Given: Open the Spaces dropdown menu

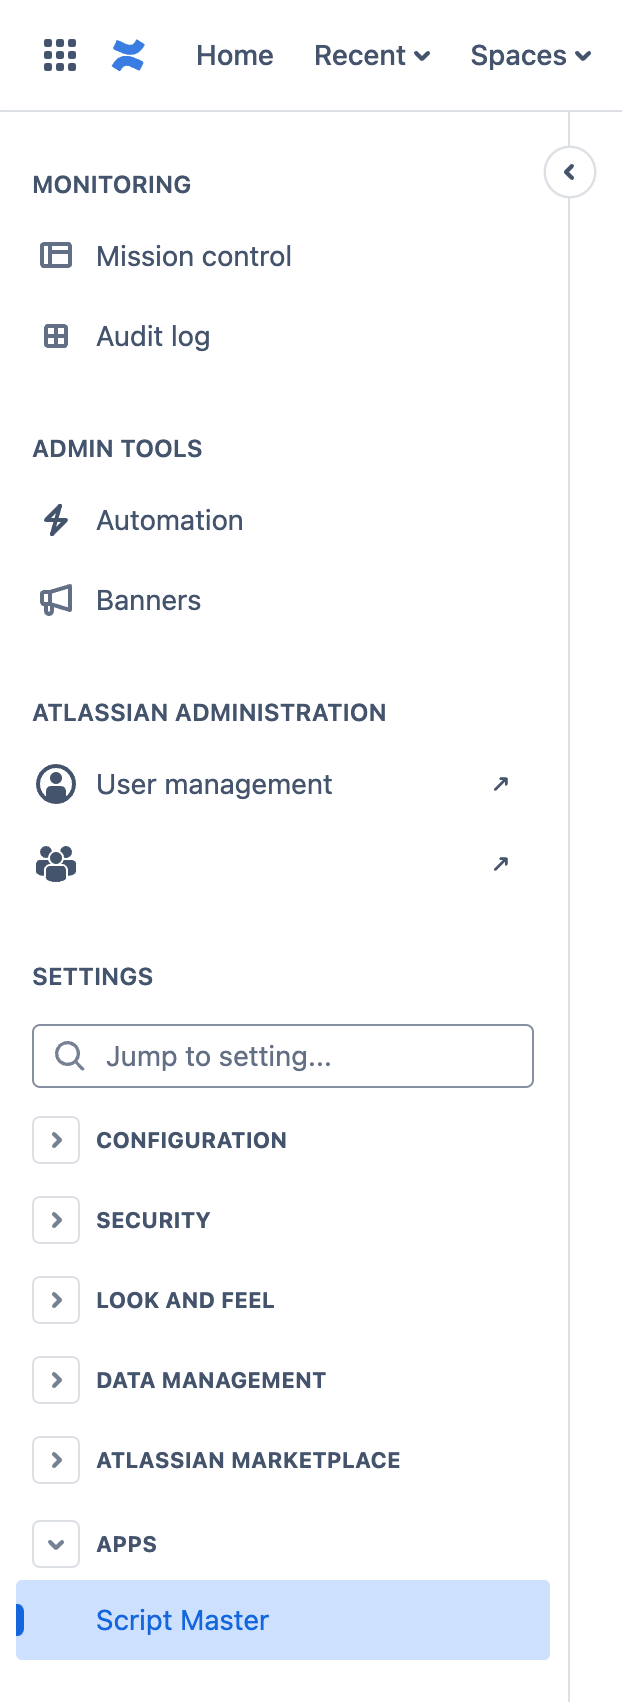Looking at the screenshot, I should (530, 56).
